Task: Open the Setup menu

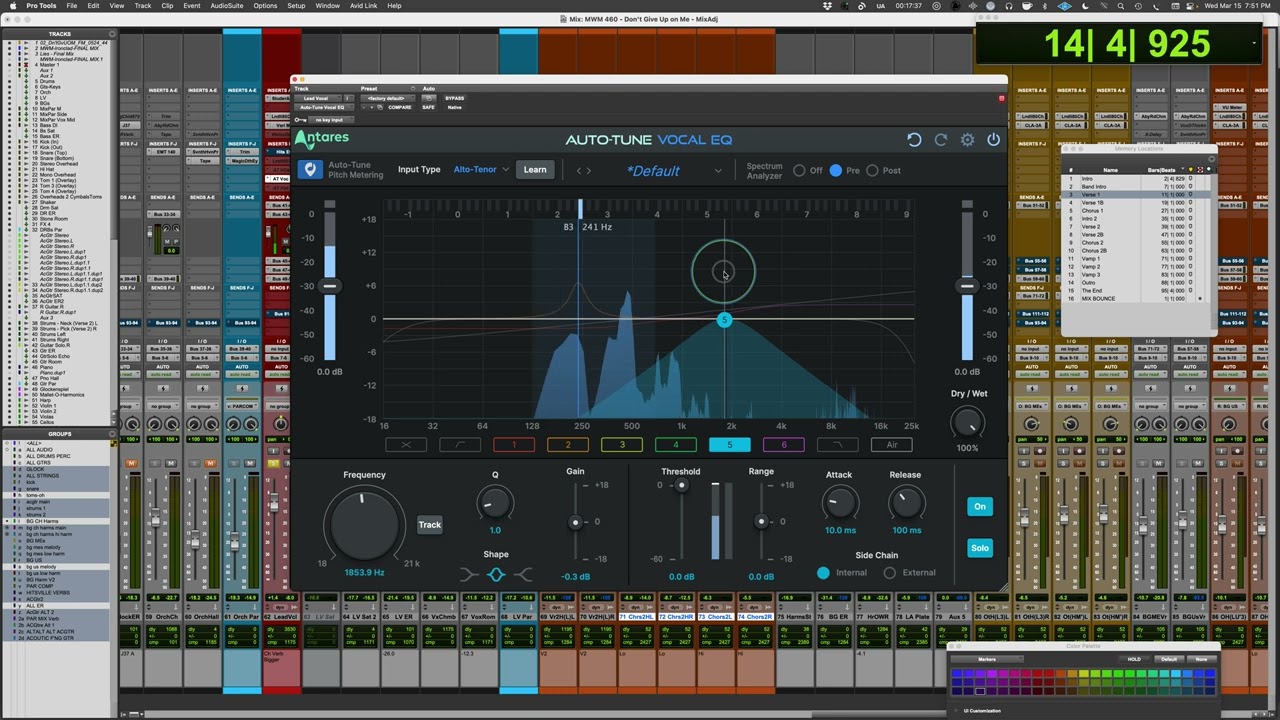Action: [x=296, y=6]
